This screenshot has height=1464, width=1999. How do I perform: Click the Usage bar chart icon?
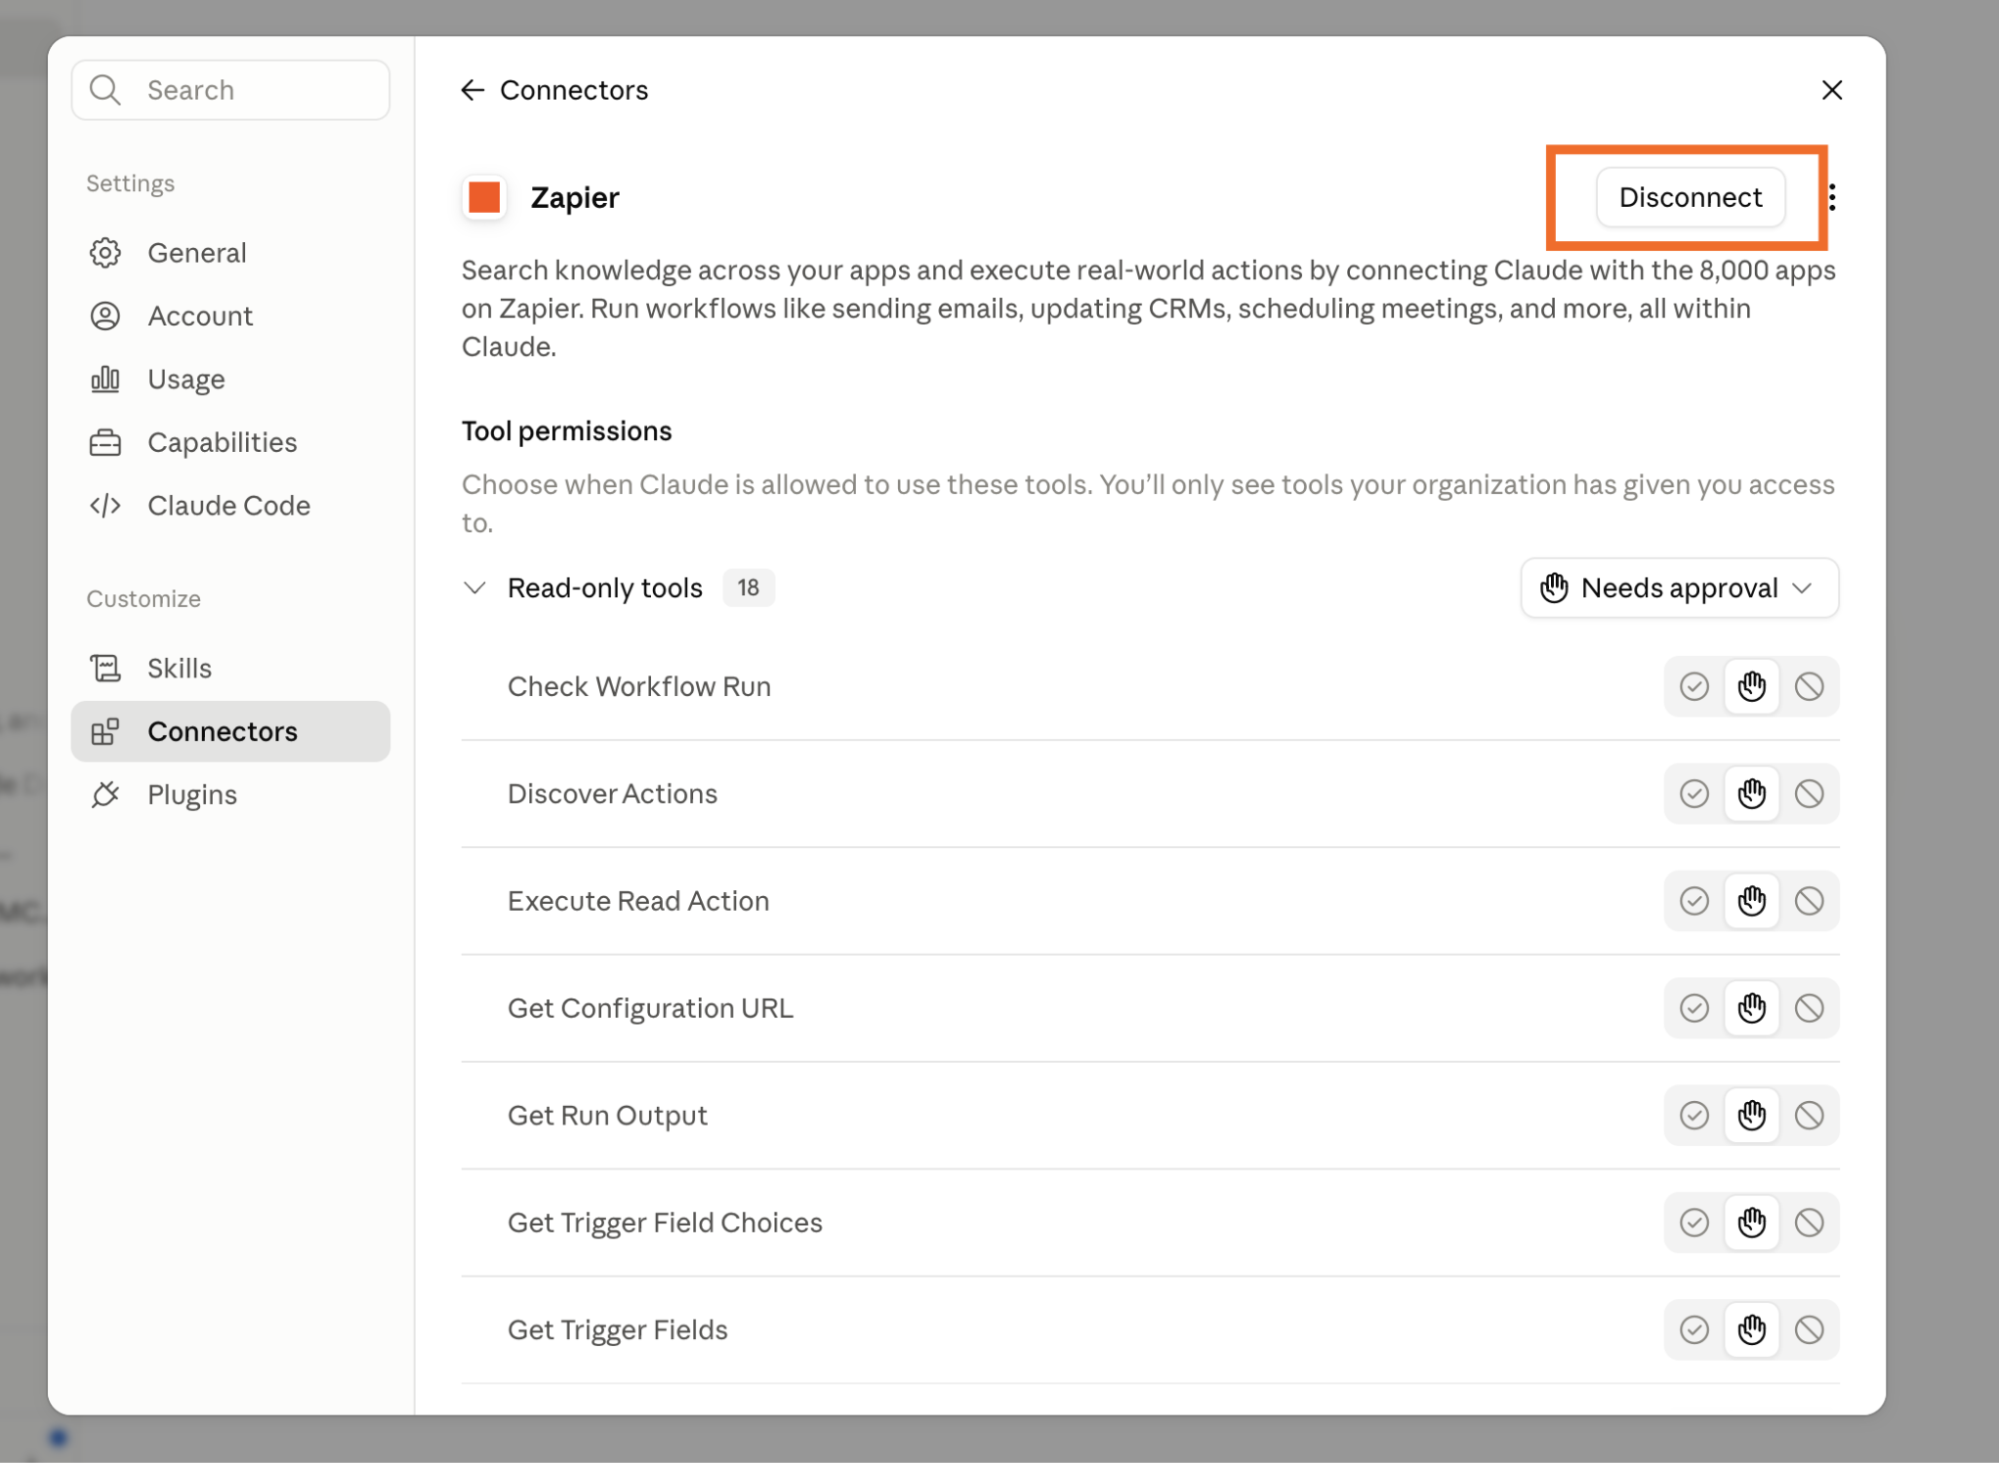tap(105, 379)
